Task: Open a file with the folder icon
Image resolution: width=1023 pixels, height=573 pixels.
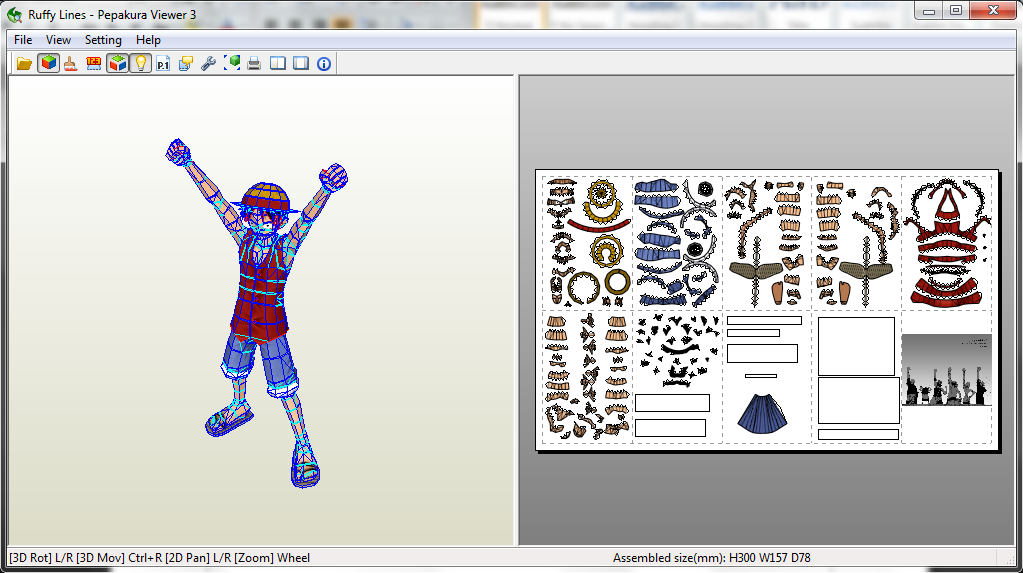Action: [24, 63]
